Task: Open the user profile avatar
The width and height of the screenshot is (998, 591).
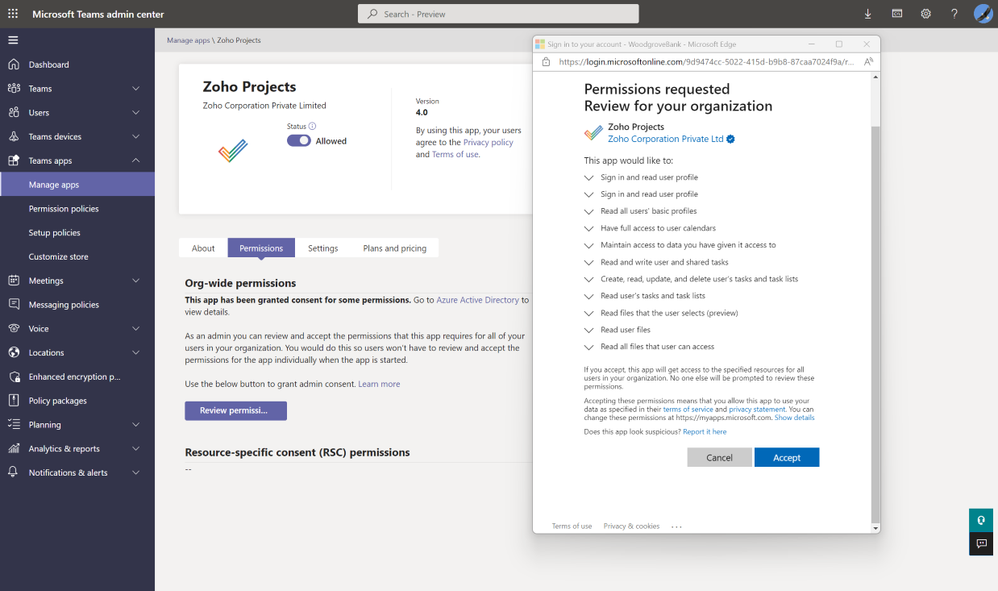Action: 983,13
